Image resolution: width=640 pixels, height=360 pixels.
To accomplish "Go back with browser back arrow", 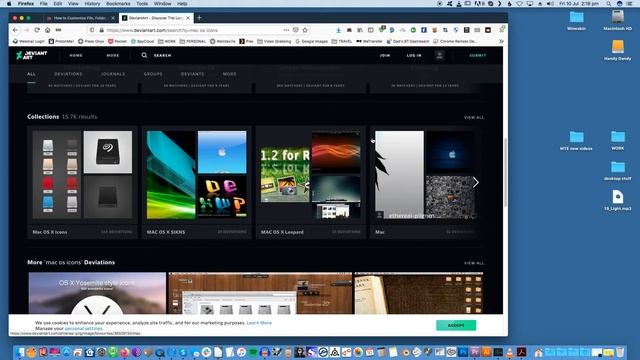I will [16, 30].
